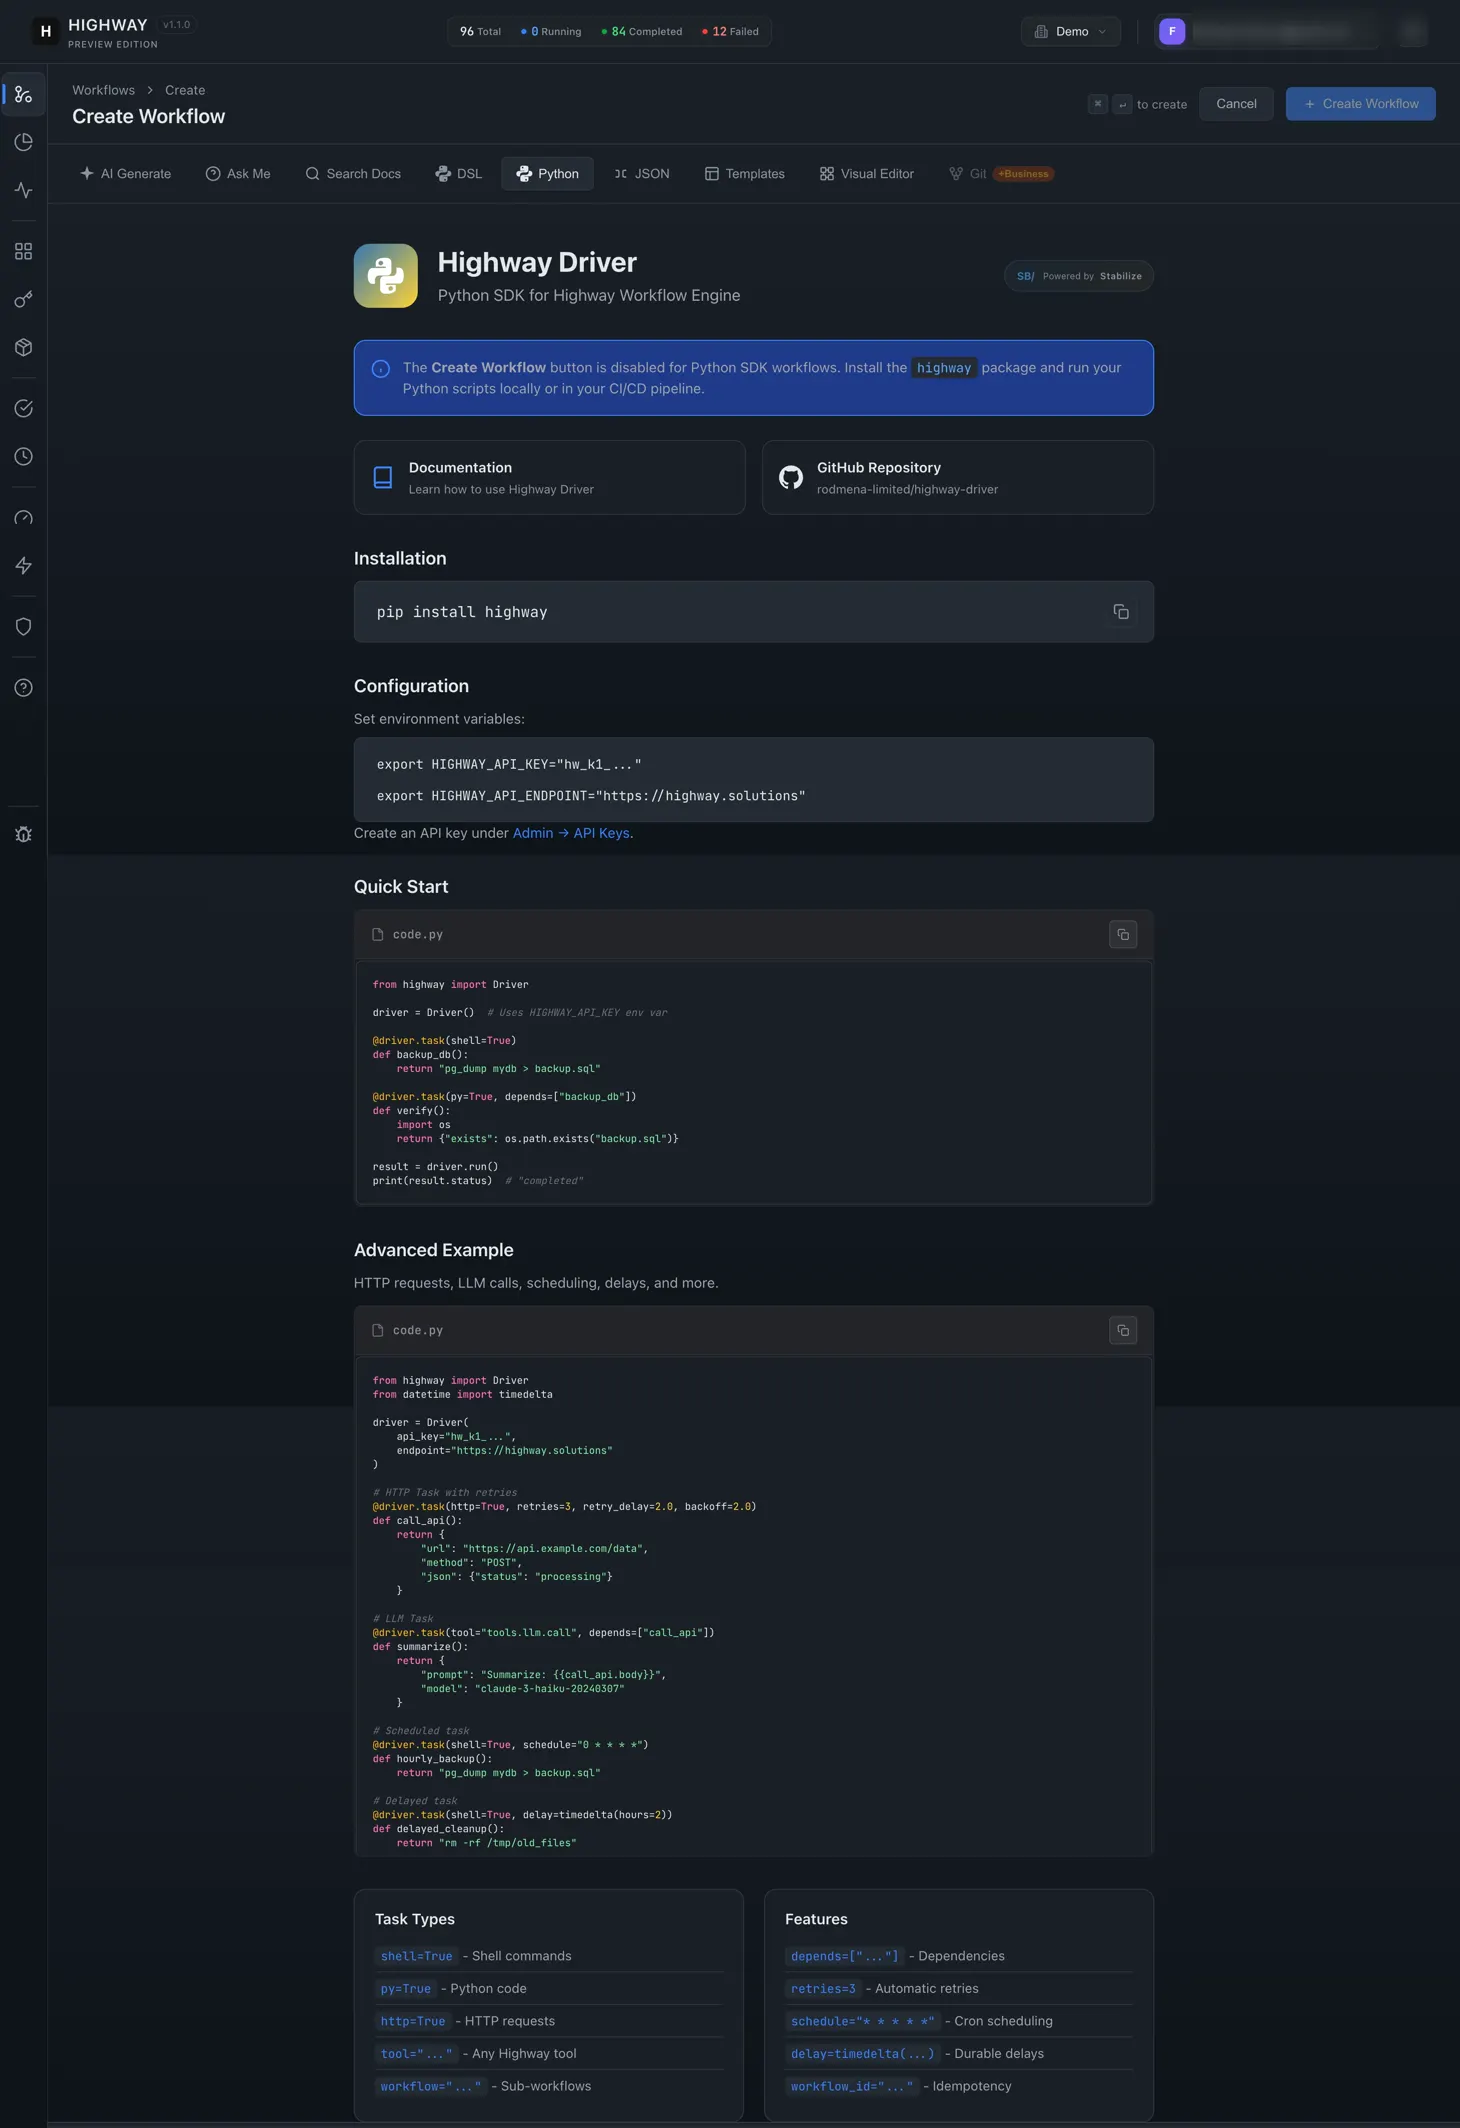Click the Create Workflow button
This screenshot has height=2128, width=1460.
click(x=1360, y=104)
